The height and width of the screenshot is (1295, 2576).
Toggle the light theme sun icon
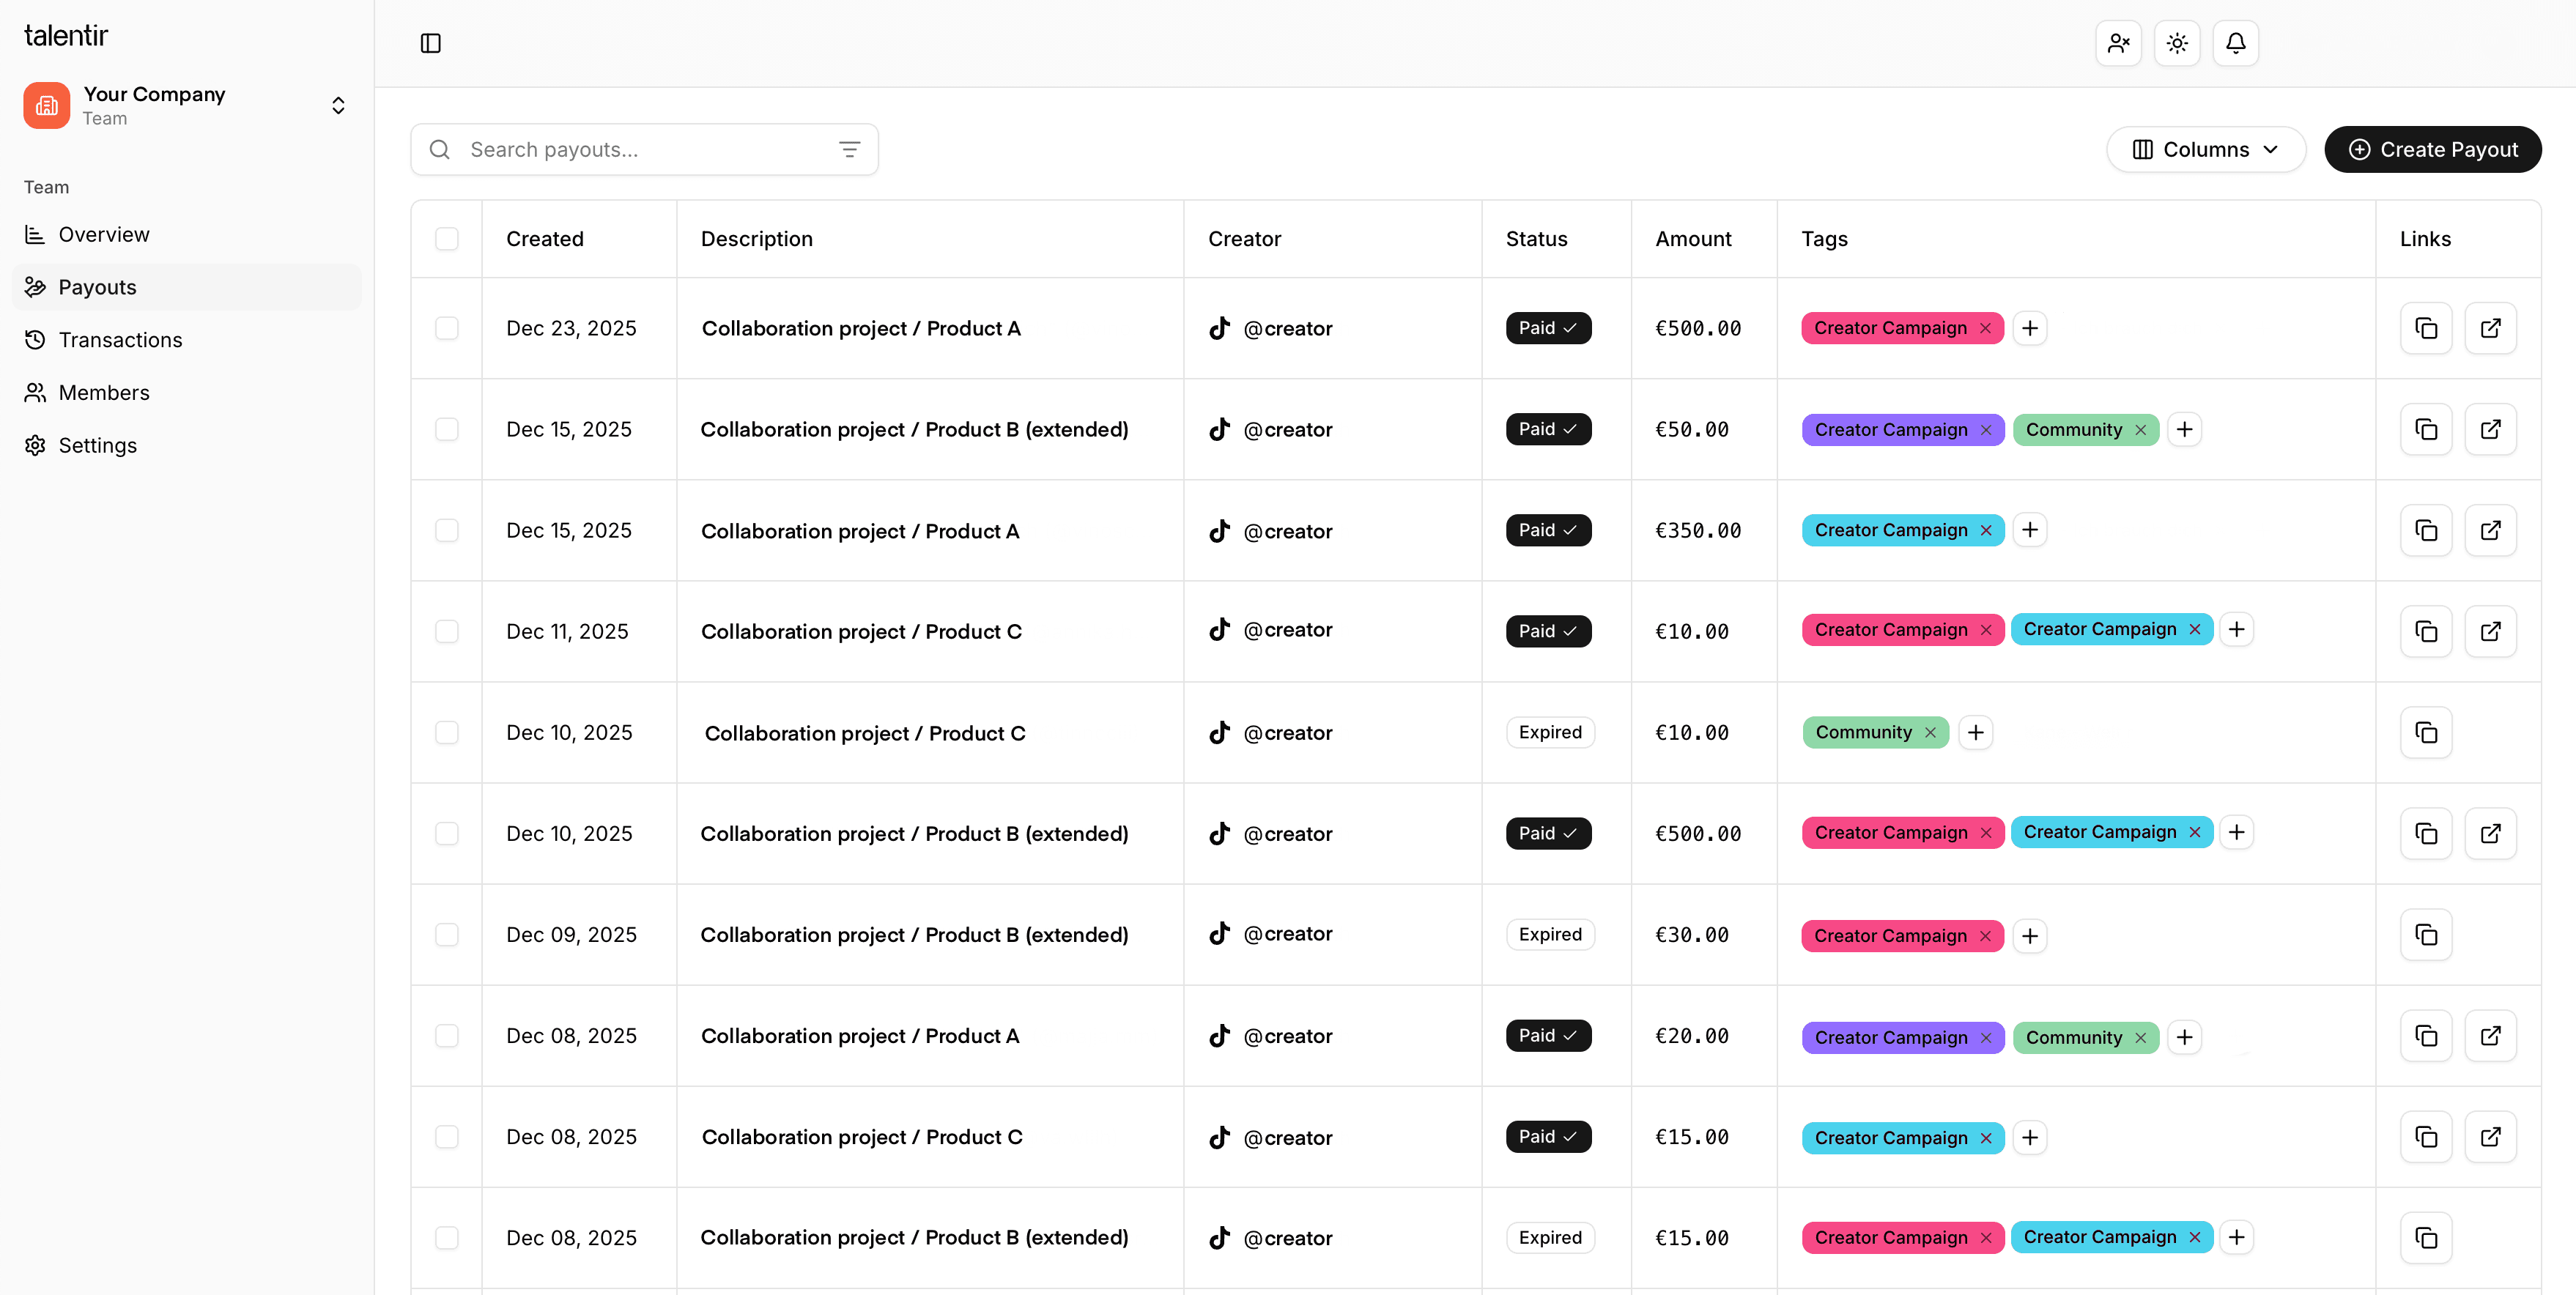pyautogui.click(x=2176, y=43)
